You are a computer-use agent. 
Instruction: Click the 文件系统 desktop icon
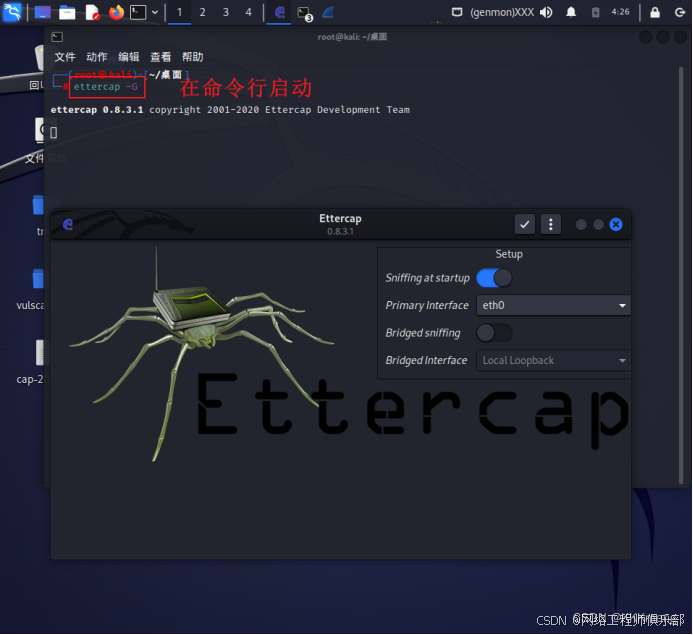(x=39, y=131)
